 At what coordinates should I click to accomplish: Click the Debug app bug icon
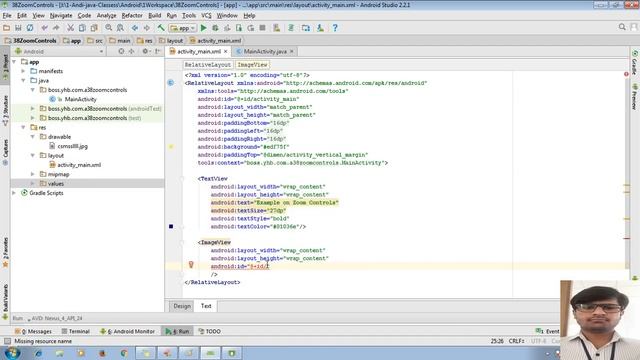[x=215, y=28]
